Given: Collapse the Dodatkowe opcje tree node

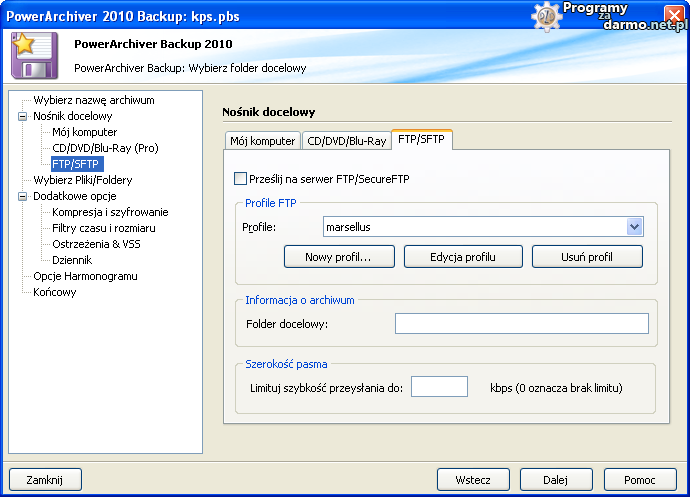Looking at the screenshot, I should tap(22, 196).
